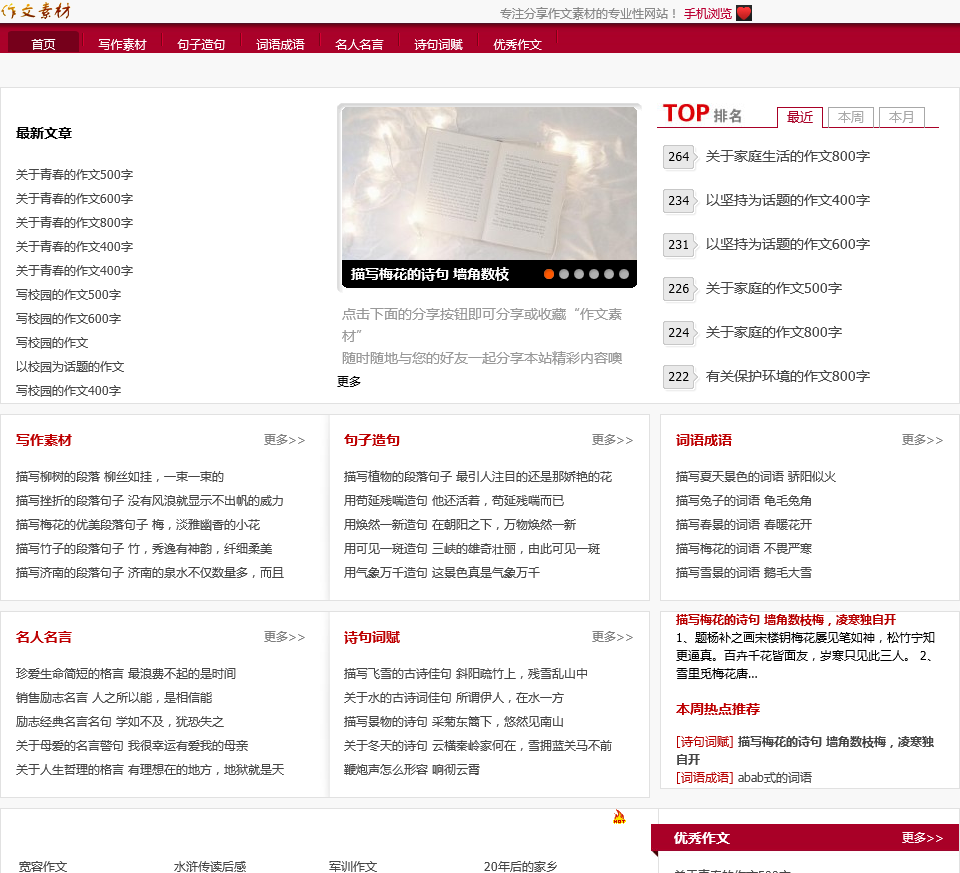This screenshot has height=873, width=960.
Task: Open article 关于青春的作文800字 in latest list
Action: point(74,222)
